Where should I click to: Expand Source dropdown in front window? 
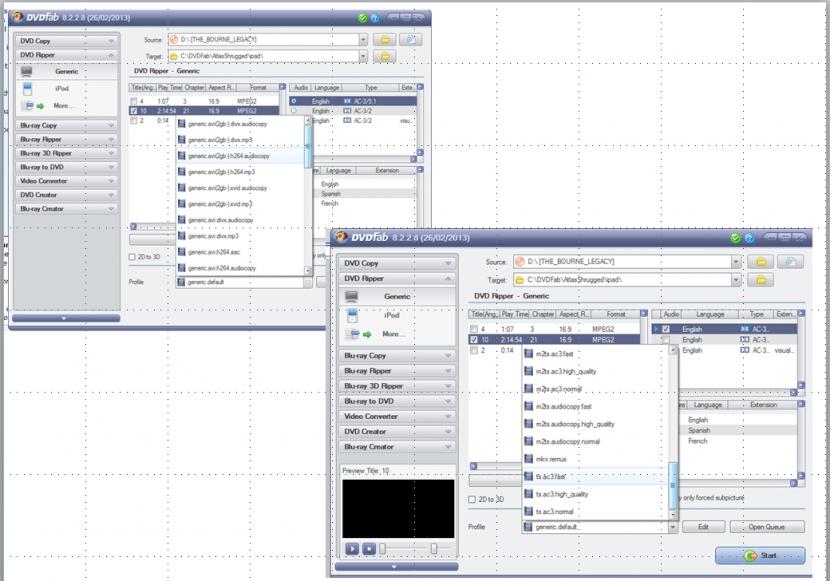(x=736, y=262)
